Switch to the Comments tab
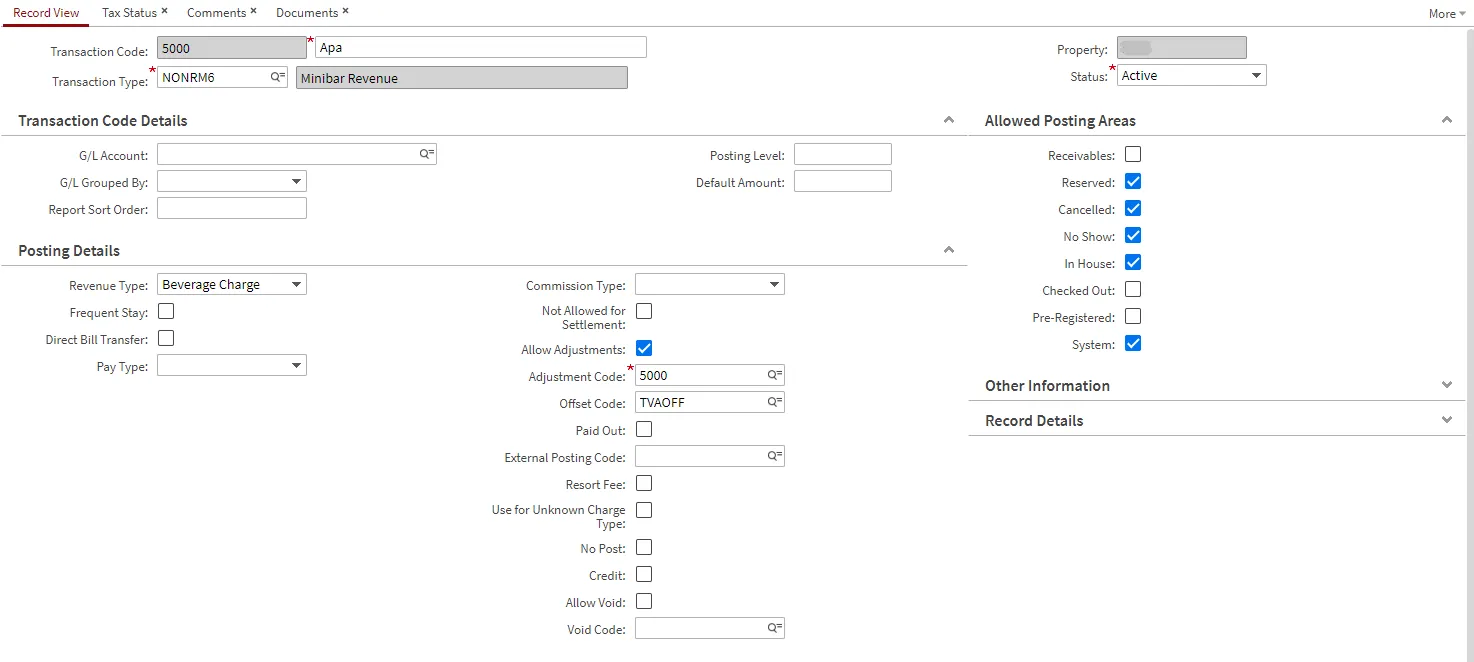1474x662 pixels. point(216,13)
